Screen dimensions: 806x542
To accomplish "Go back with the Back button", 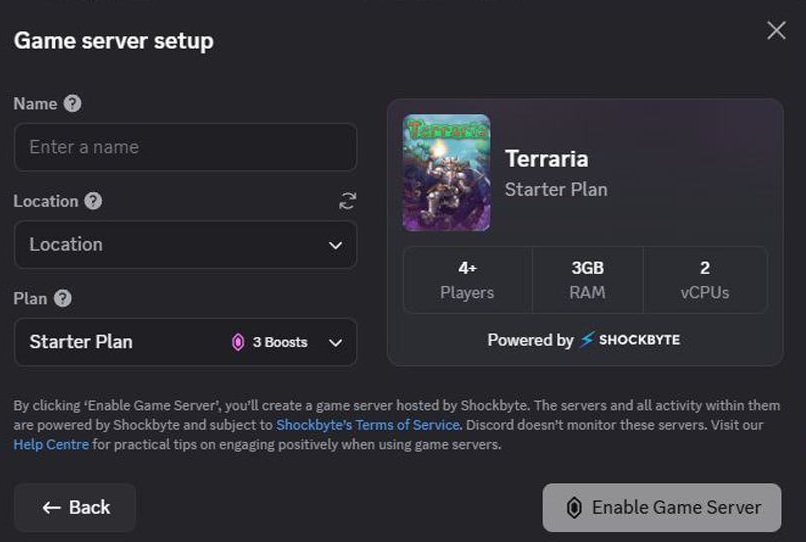I will click(x=75, y=508).
